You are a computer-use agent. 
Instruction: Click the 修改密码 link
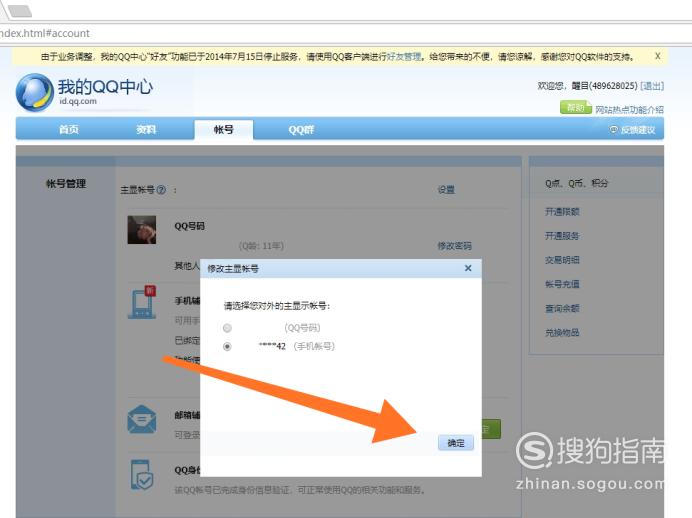[455, 246]
